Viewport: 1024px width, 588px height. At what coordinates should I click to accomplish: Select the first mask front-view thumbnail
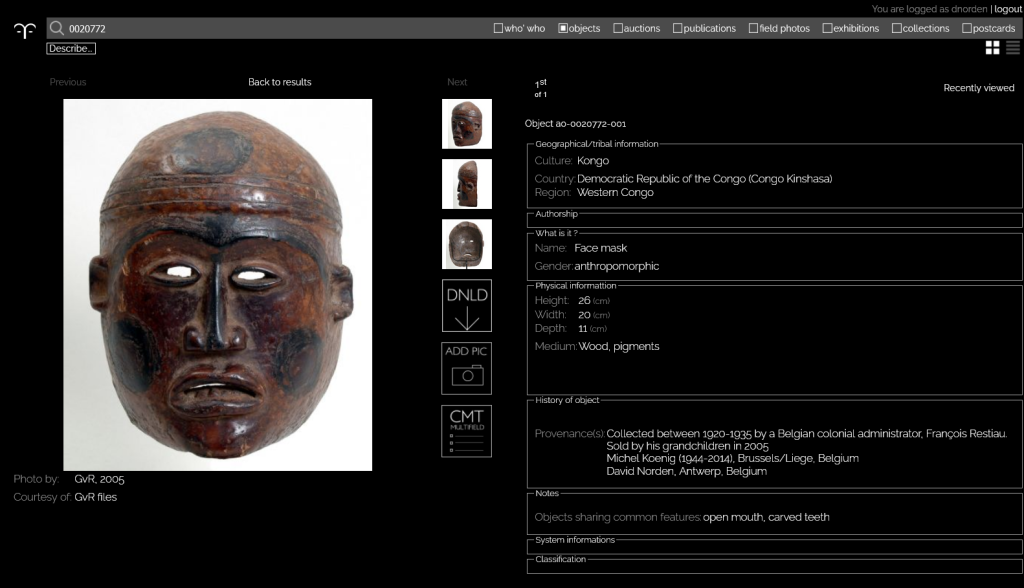point(467,124)
